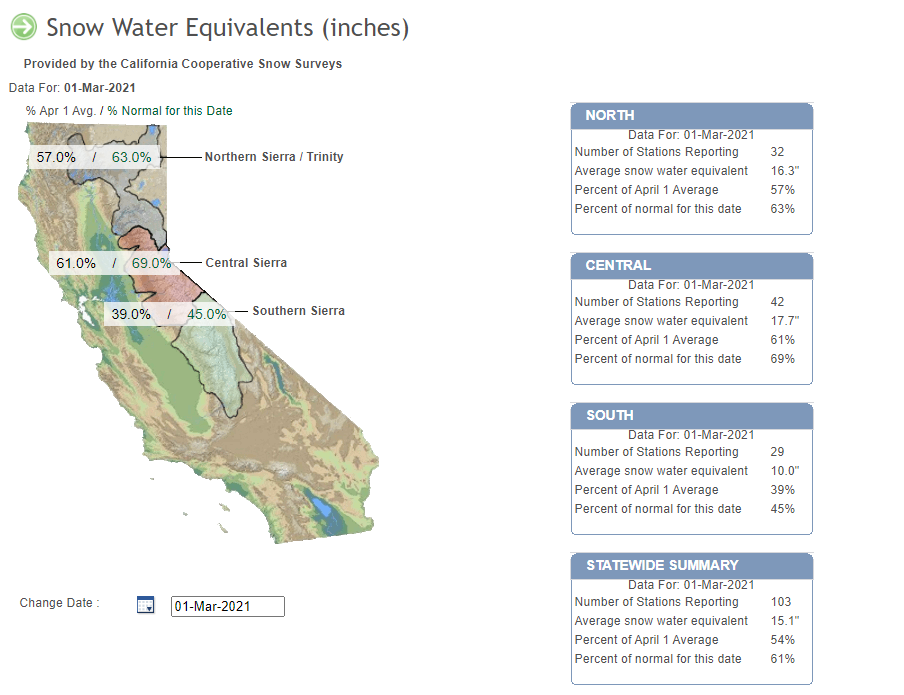
Task: Open the calendar date picker icon
Action: 145,605
